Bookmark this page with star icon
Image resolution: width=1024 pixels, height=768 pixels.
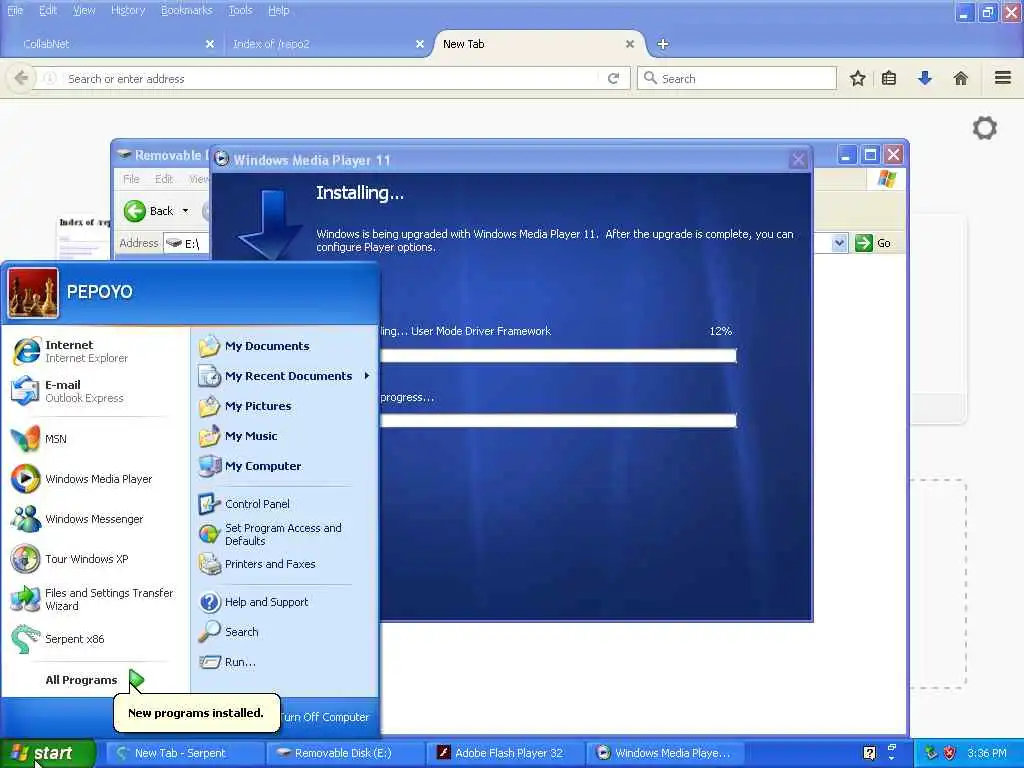[857, 78]
